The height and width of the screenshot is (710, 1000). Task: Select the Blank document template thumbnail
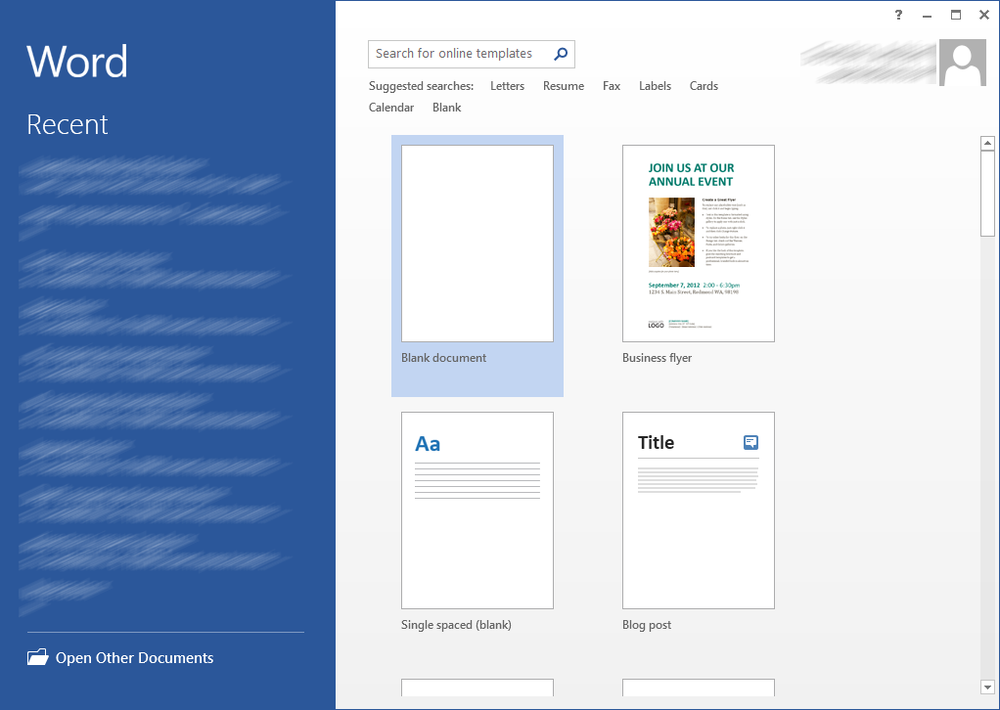[477, 243]
